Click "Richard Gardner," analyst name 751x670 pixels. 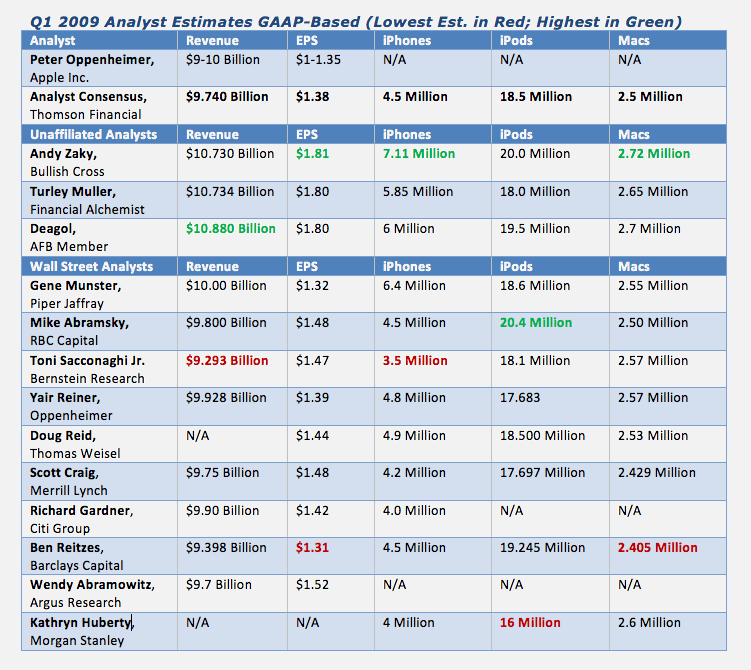81,511
